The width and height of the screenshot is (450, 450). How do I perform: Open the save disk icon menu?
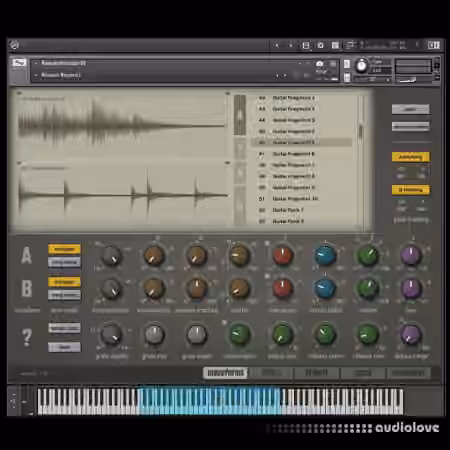pyautogui.click(x=306, y=45)
